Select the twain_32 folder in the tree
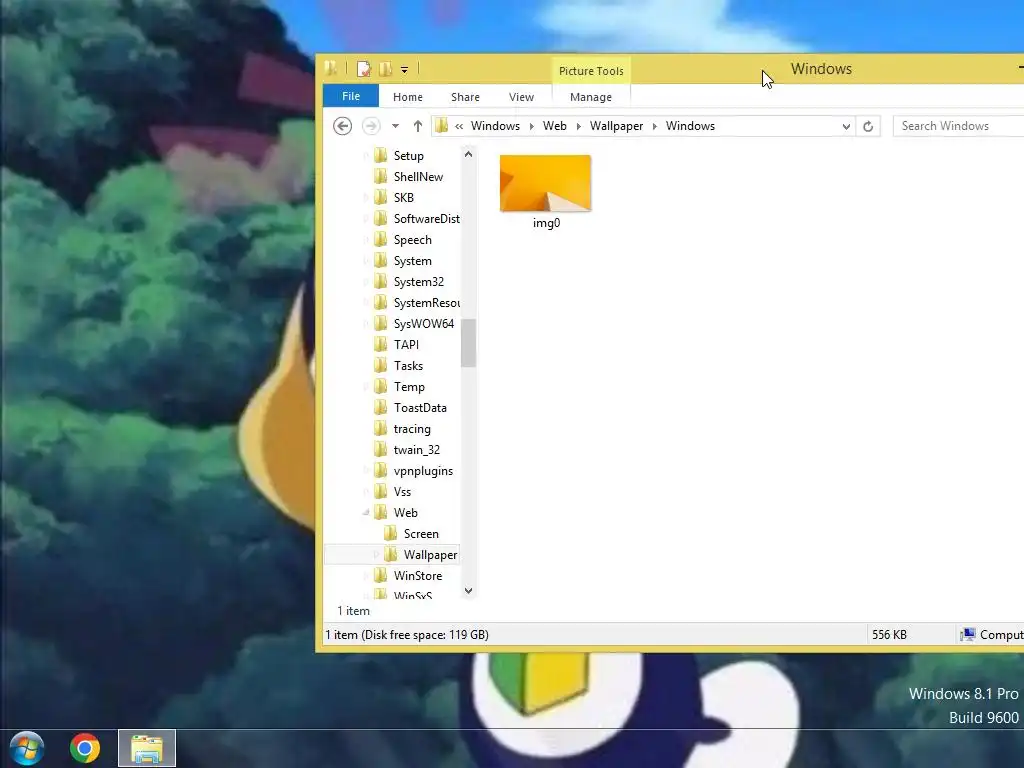 click(x=417, y=449)
